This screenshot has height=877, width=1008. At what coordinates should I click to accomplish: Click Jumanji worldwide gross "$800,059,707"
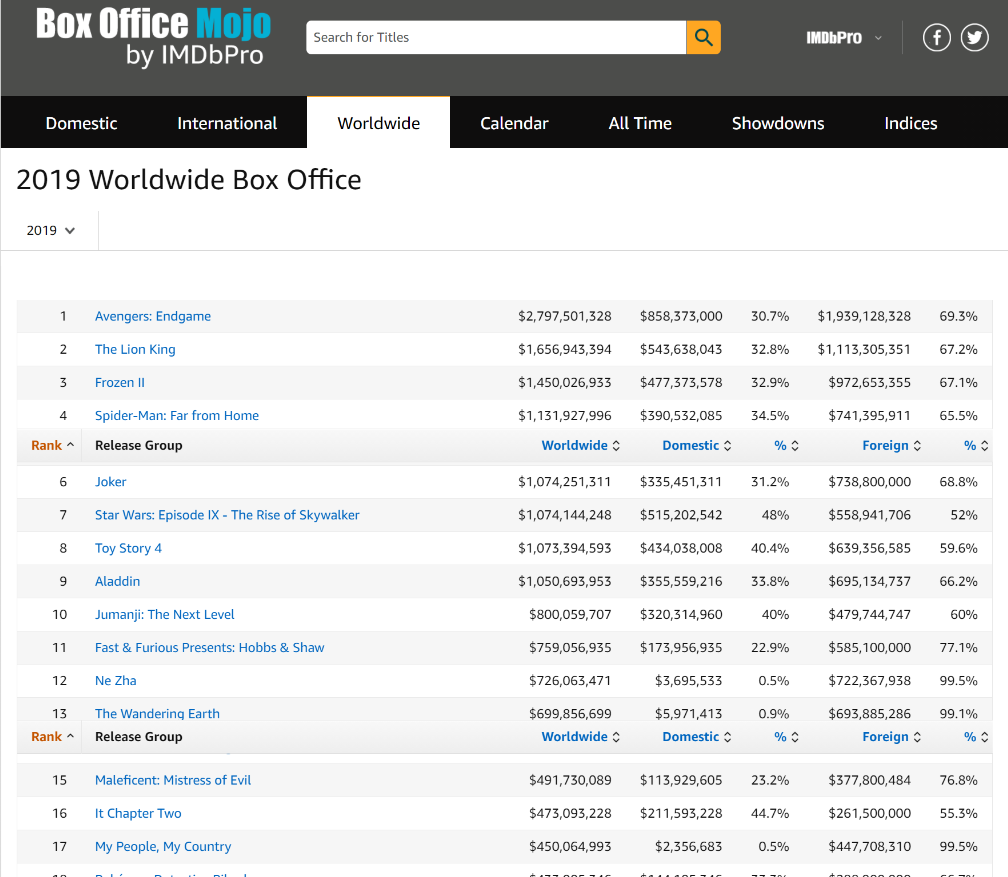570,614
